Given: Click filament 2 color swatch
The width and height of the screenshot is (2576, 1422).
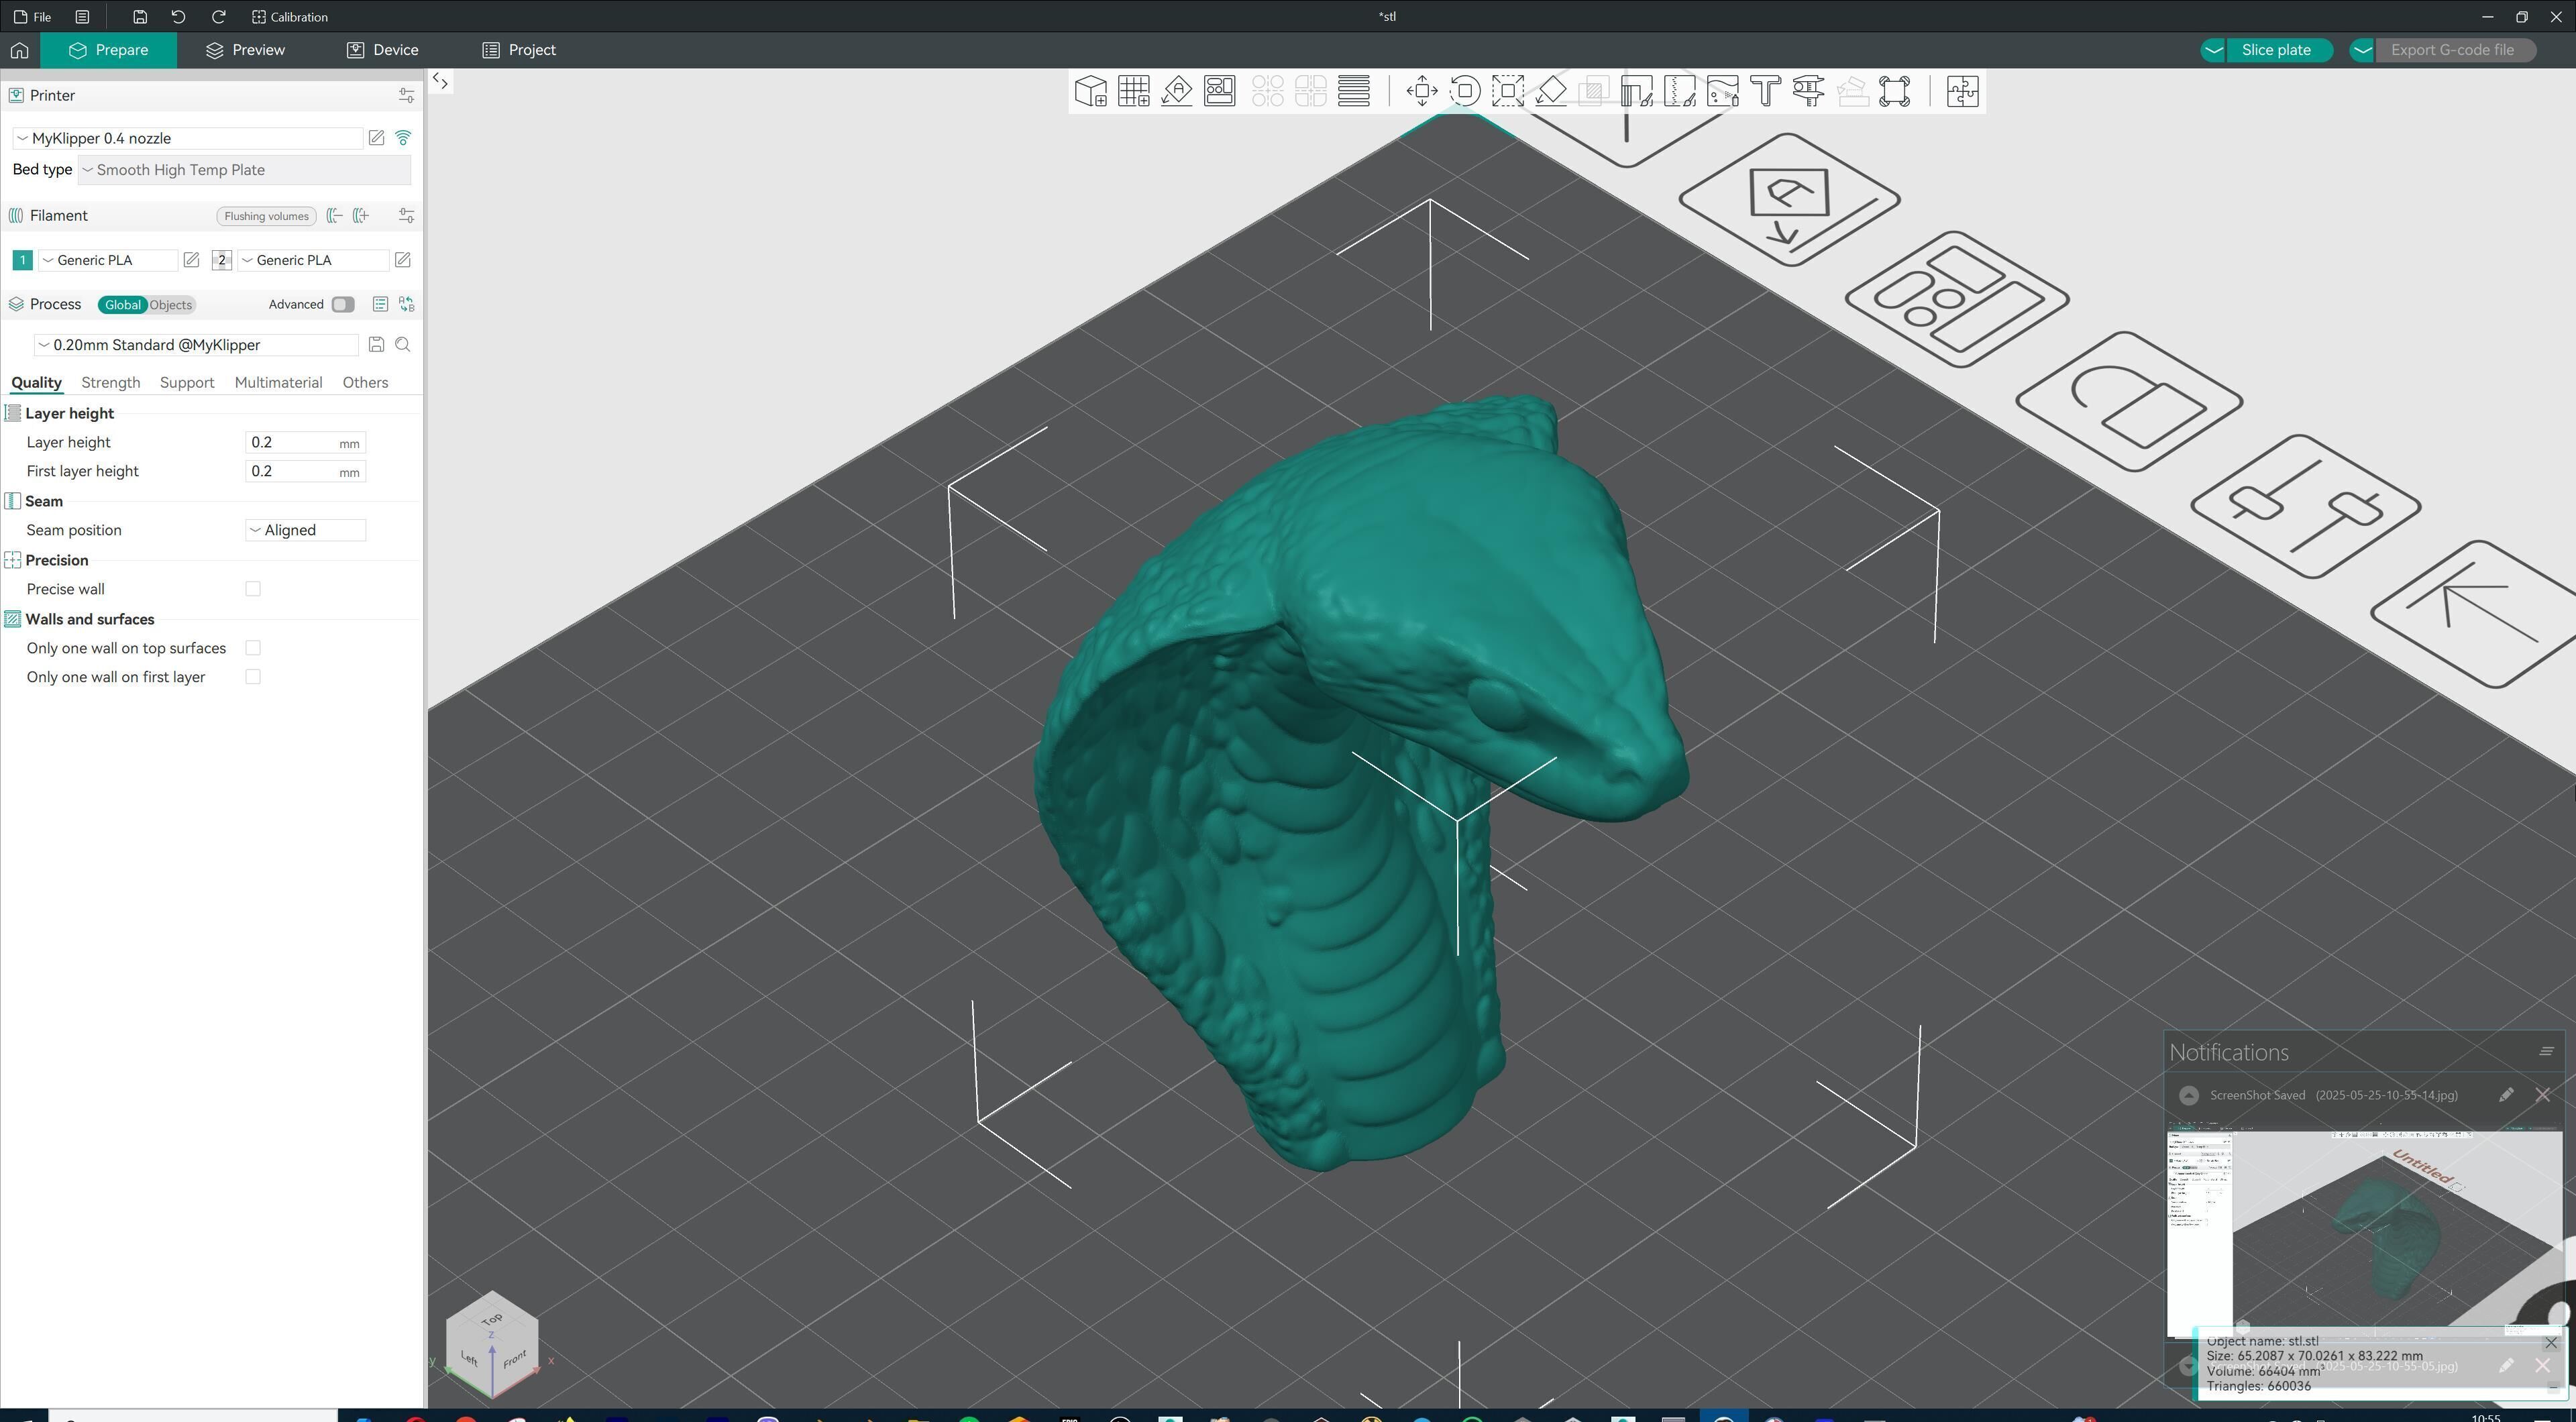Looking at the screenshot, I should coord(221,260).
